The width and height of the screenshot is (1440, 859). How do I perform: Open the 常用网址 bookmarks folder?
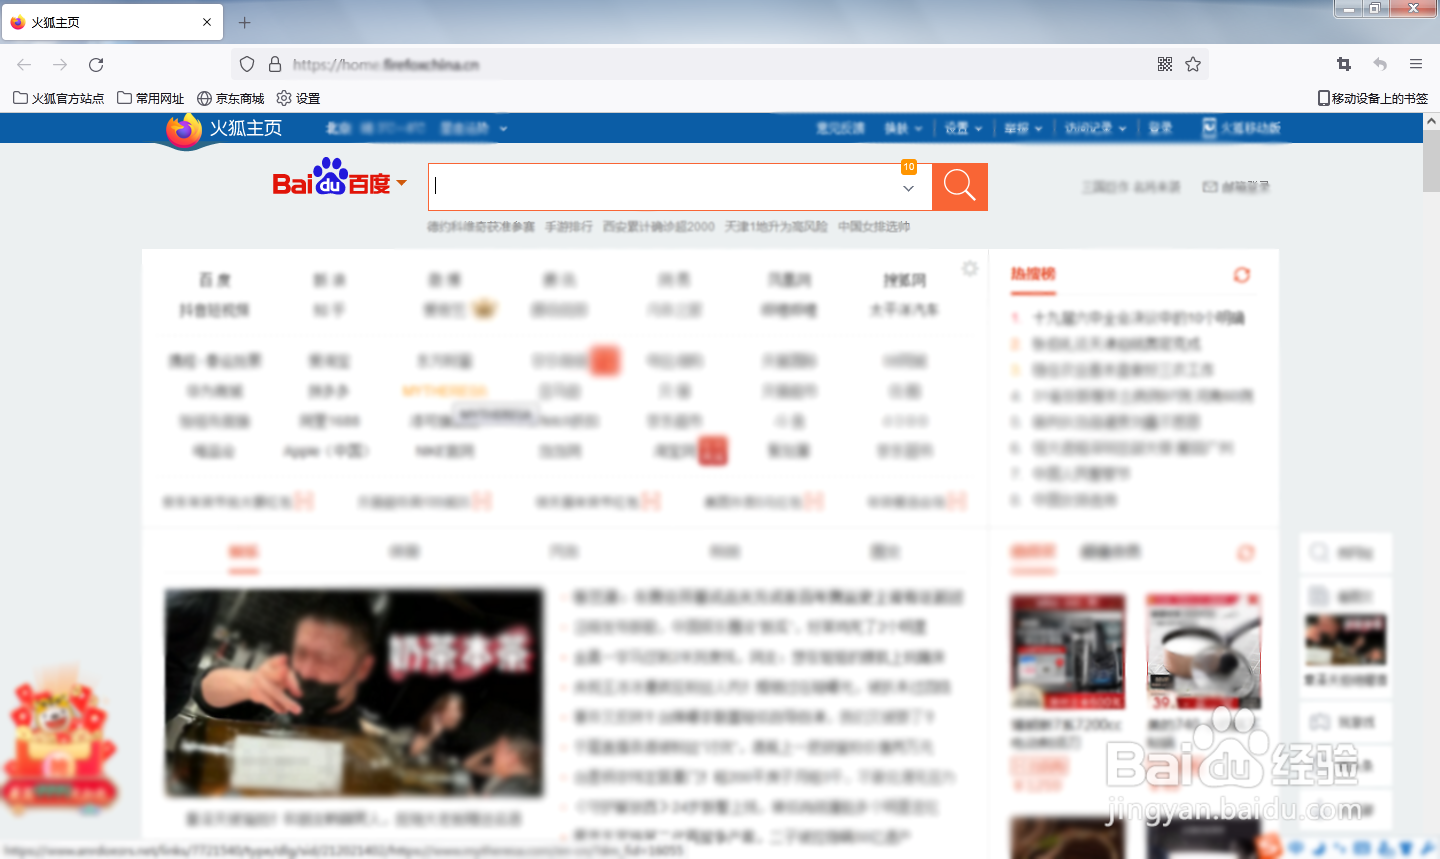[150, 98]
